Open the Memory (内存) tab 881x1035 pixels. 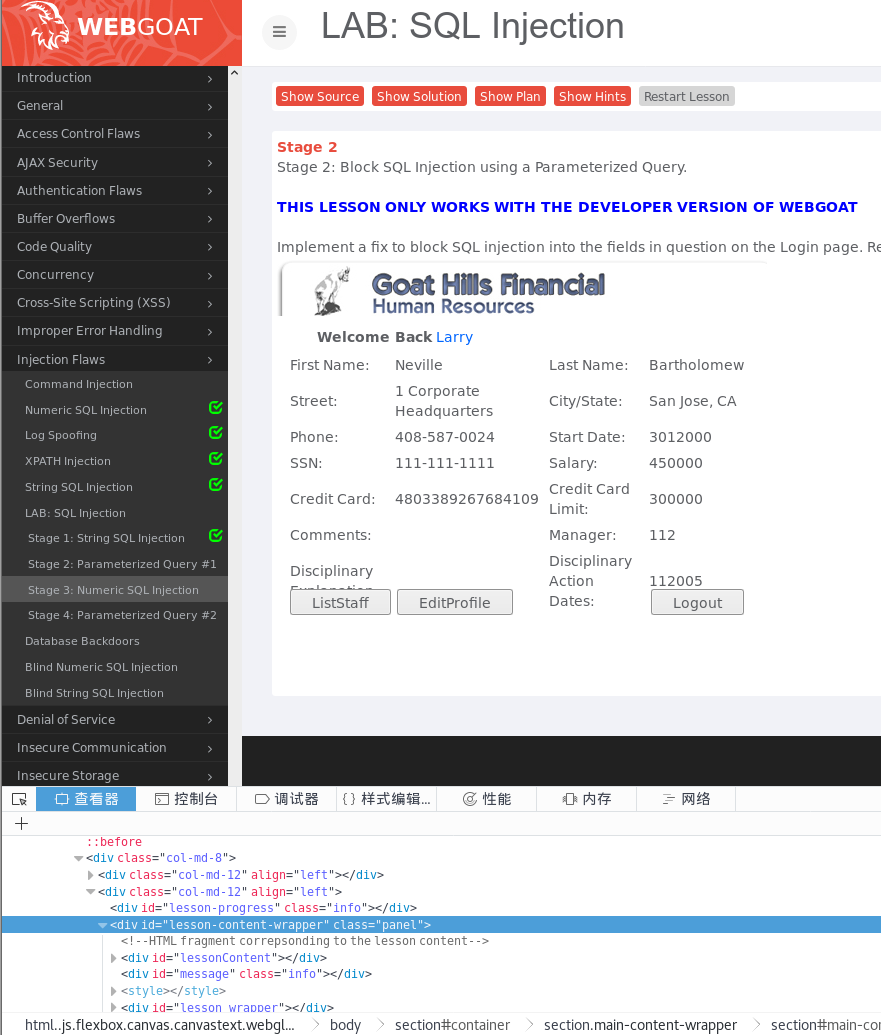[587, 799]
